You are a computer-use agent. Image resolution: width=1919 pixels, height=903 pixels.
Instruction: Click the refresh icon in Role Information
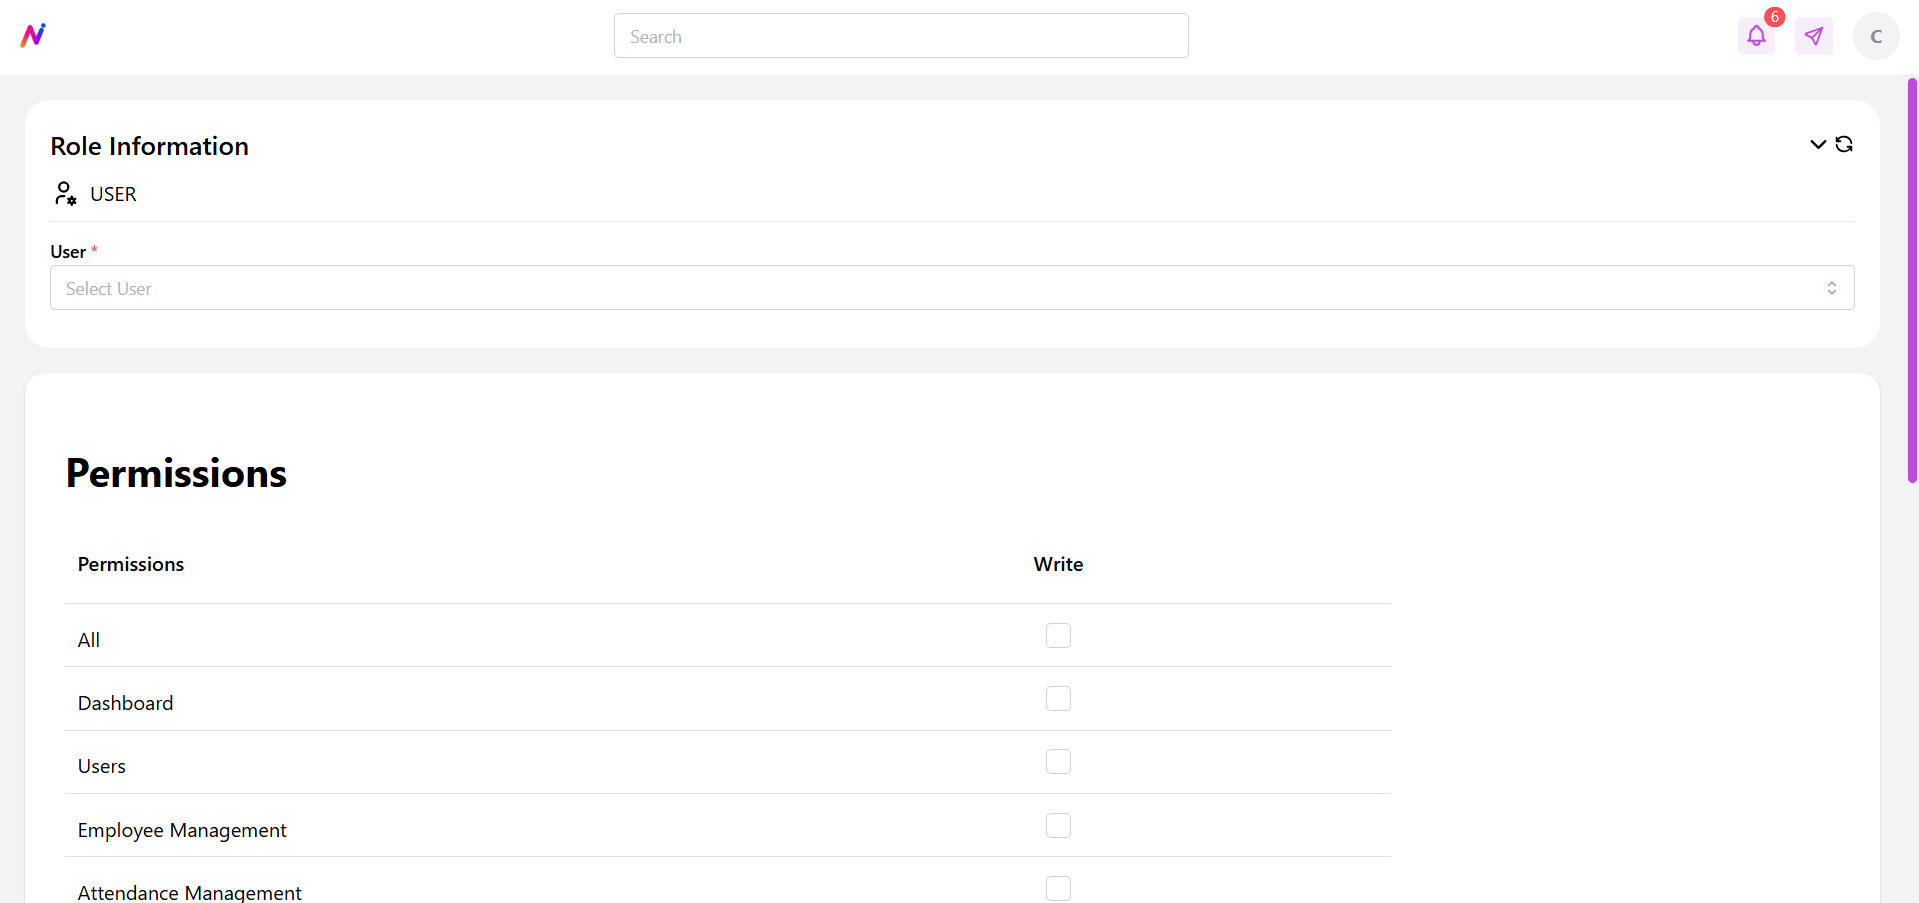[1844, 144]
